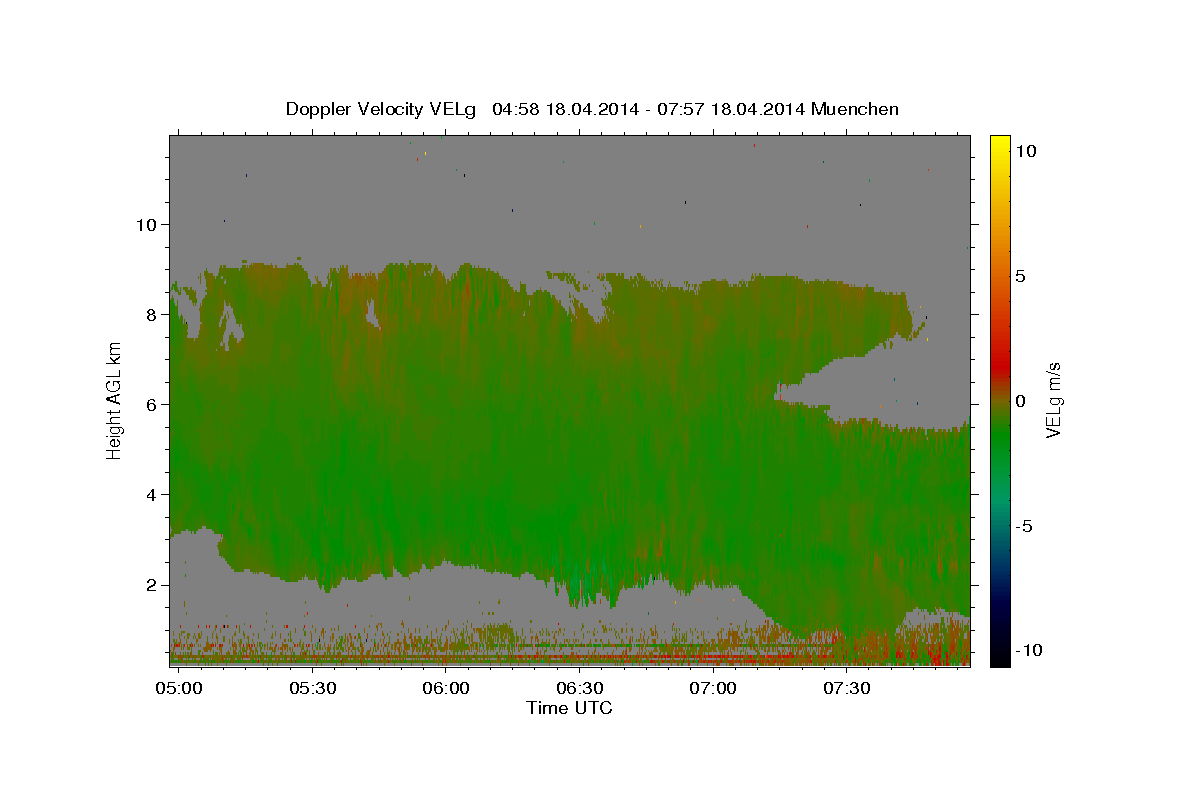Image resolution: width=1200 pixels, height=800 pixels.
Task: Click the "Height AGL km" axis label
Action: click(114, 401)
